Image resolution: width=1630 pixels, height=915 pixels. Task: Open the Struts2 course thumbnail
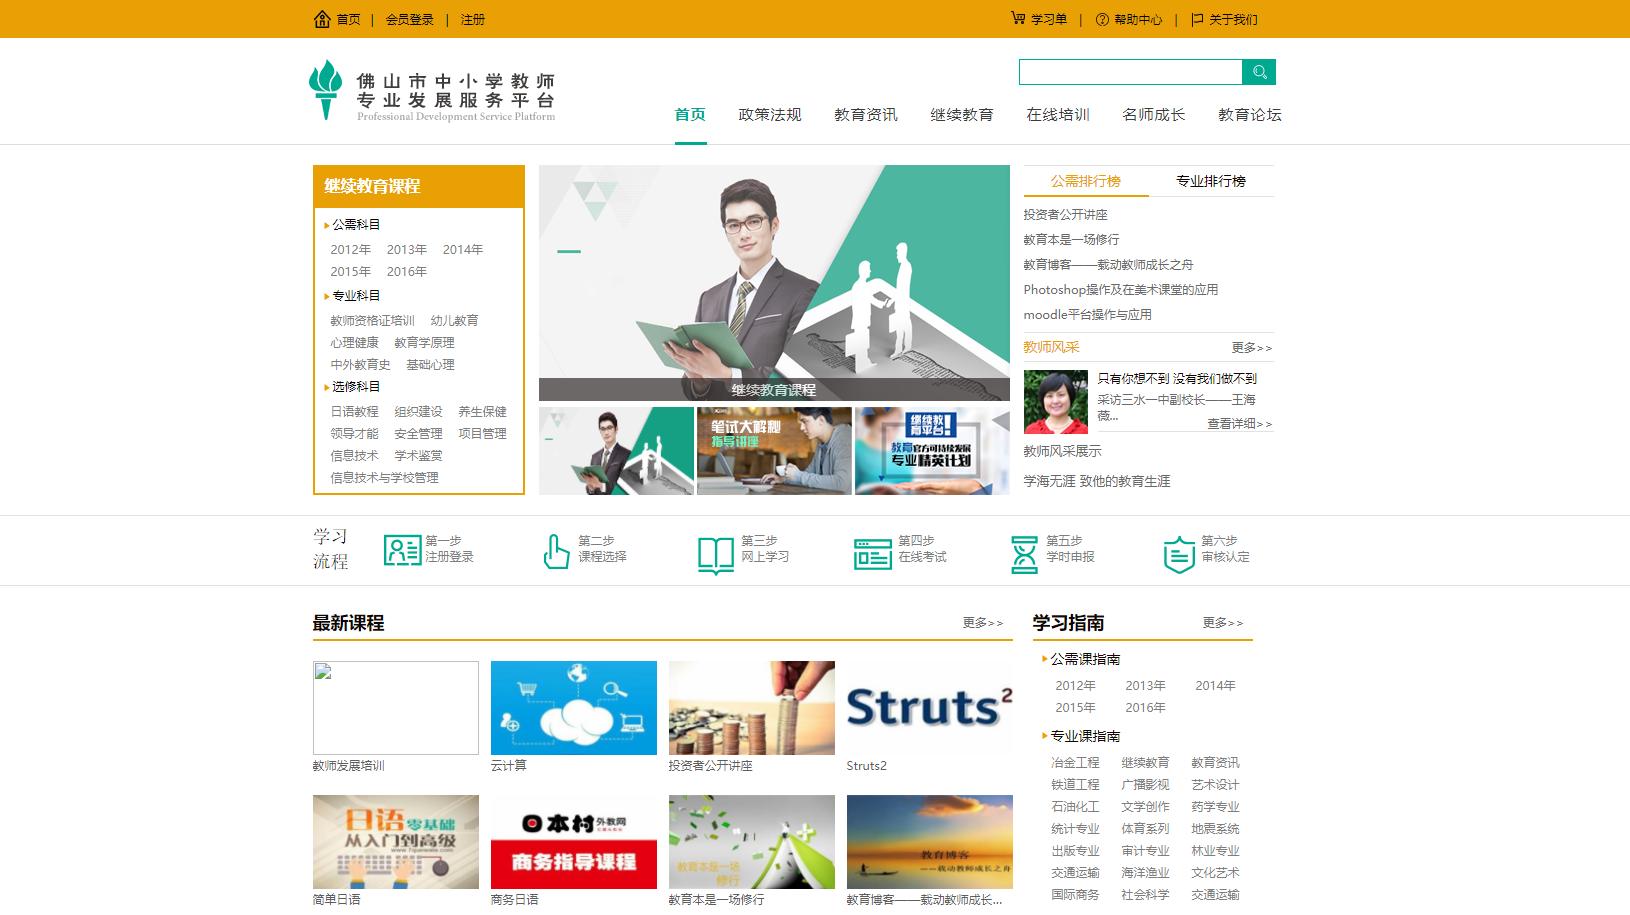tap(930, 708)
